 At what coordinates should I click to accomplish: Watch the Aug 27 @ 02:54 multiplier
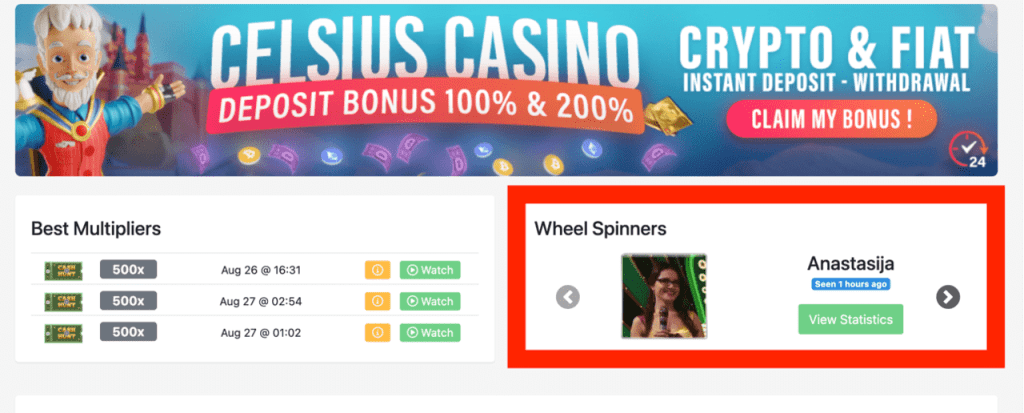point(430,301)
